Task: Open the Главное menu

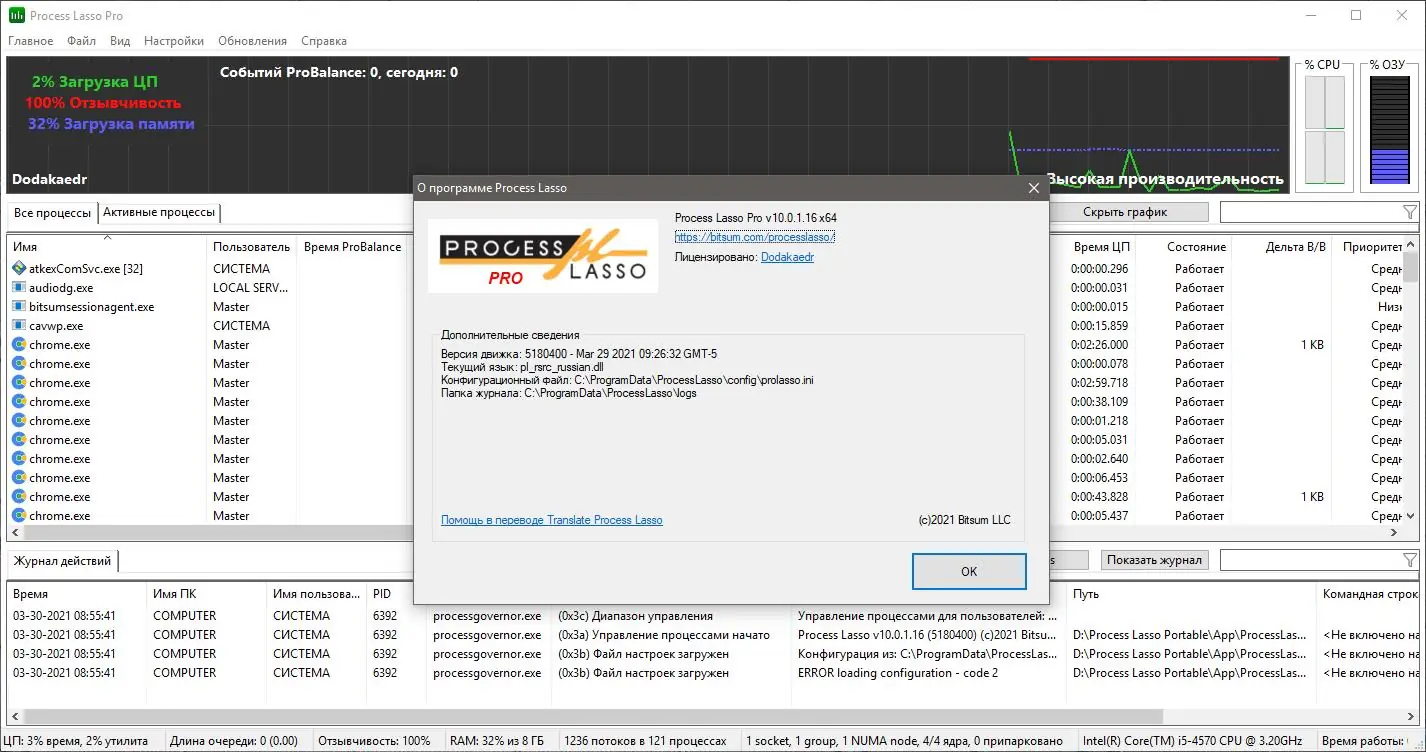Action: pos(31,41)
